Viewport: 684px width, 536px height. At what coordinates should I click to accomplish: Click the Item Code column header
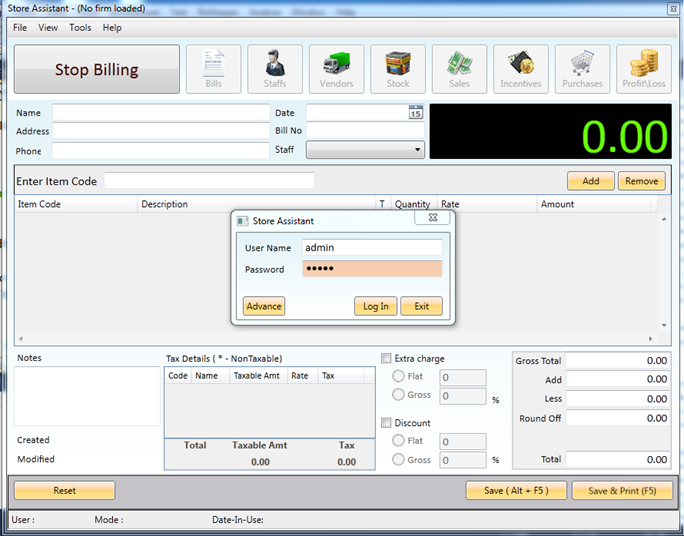[76, 204]
